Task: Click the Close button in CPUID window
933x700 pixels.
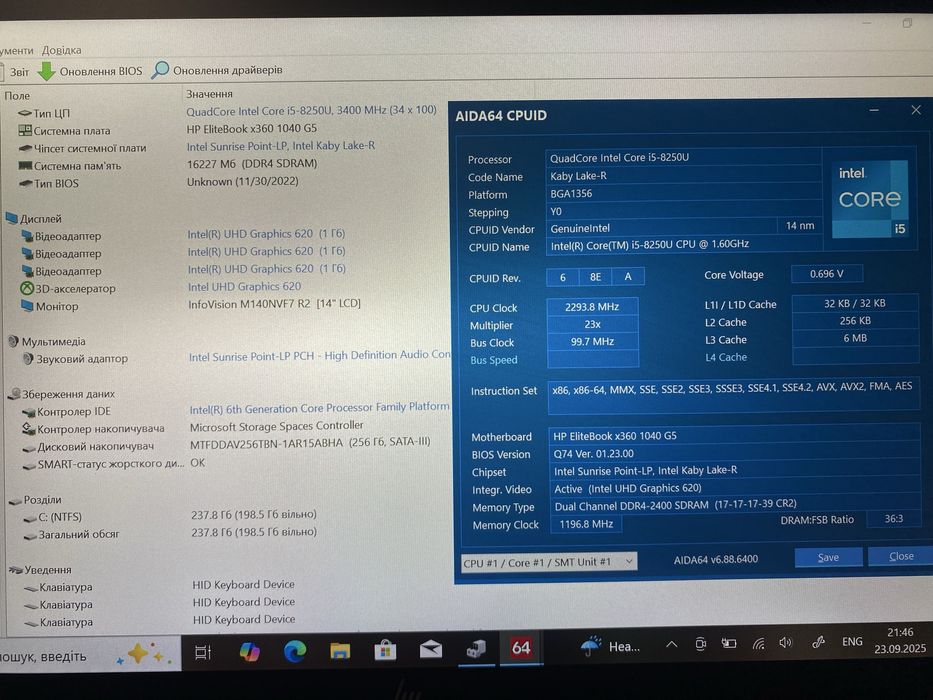Action: [901, 556]
